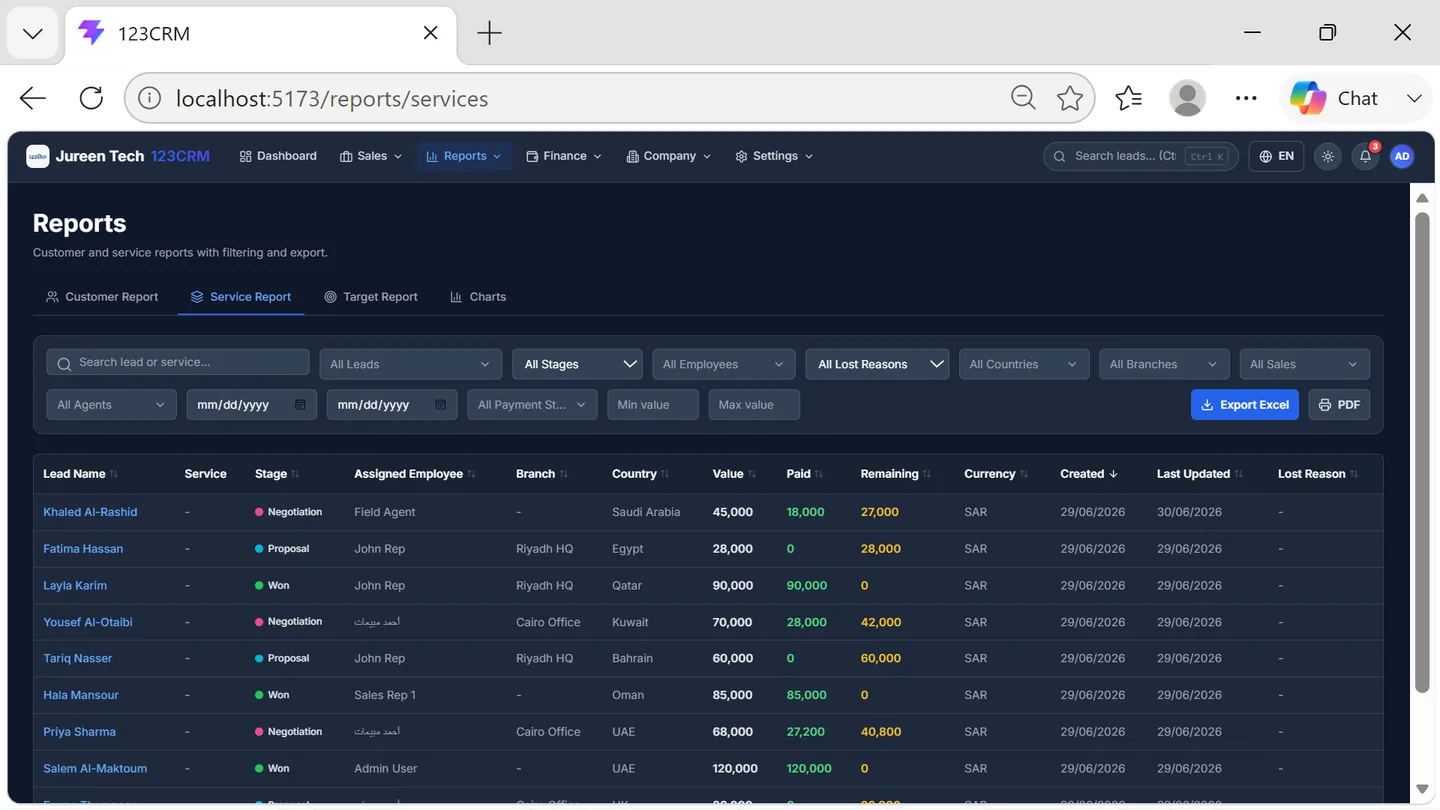Image resolution: width=1440 pixels, height=810 pixels.
Task: Click the page vertical scrollbar thumb
Action: click(1422, 450)
